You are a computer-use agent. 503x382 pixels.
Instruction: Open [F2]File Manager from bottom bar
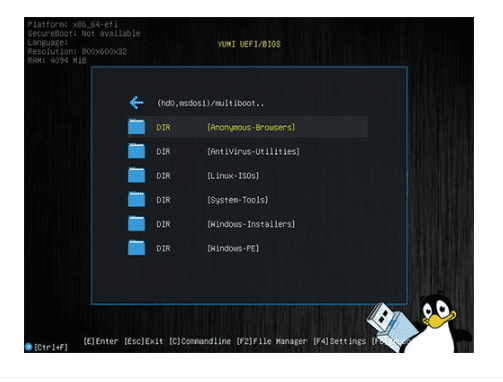[x=272, y=341]
